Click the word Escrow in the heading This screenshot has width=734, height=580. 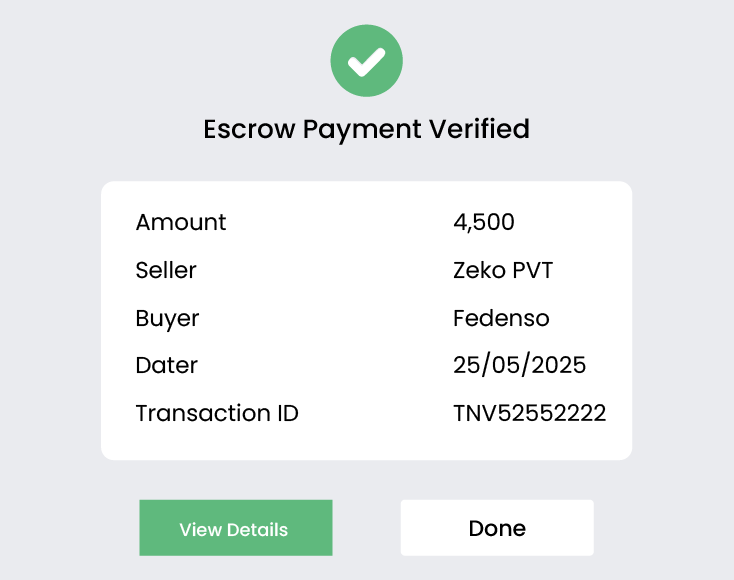[x=249, y=129]
